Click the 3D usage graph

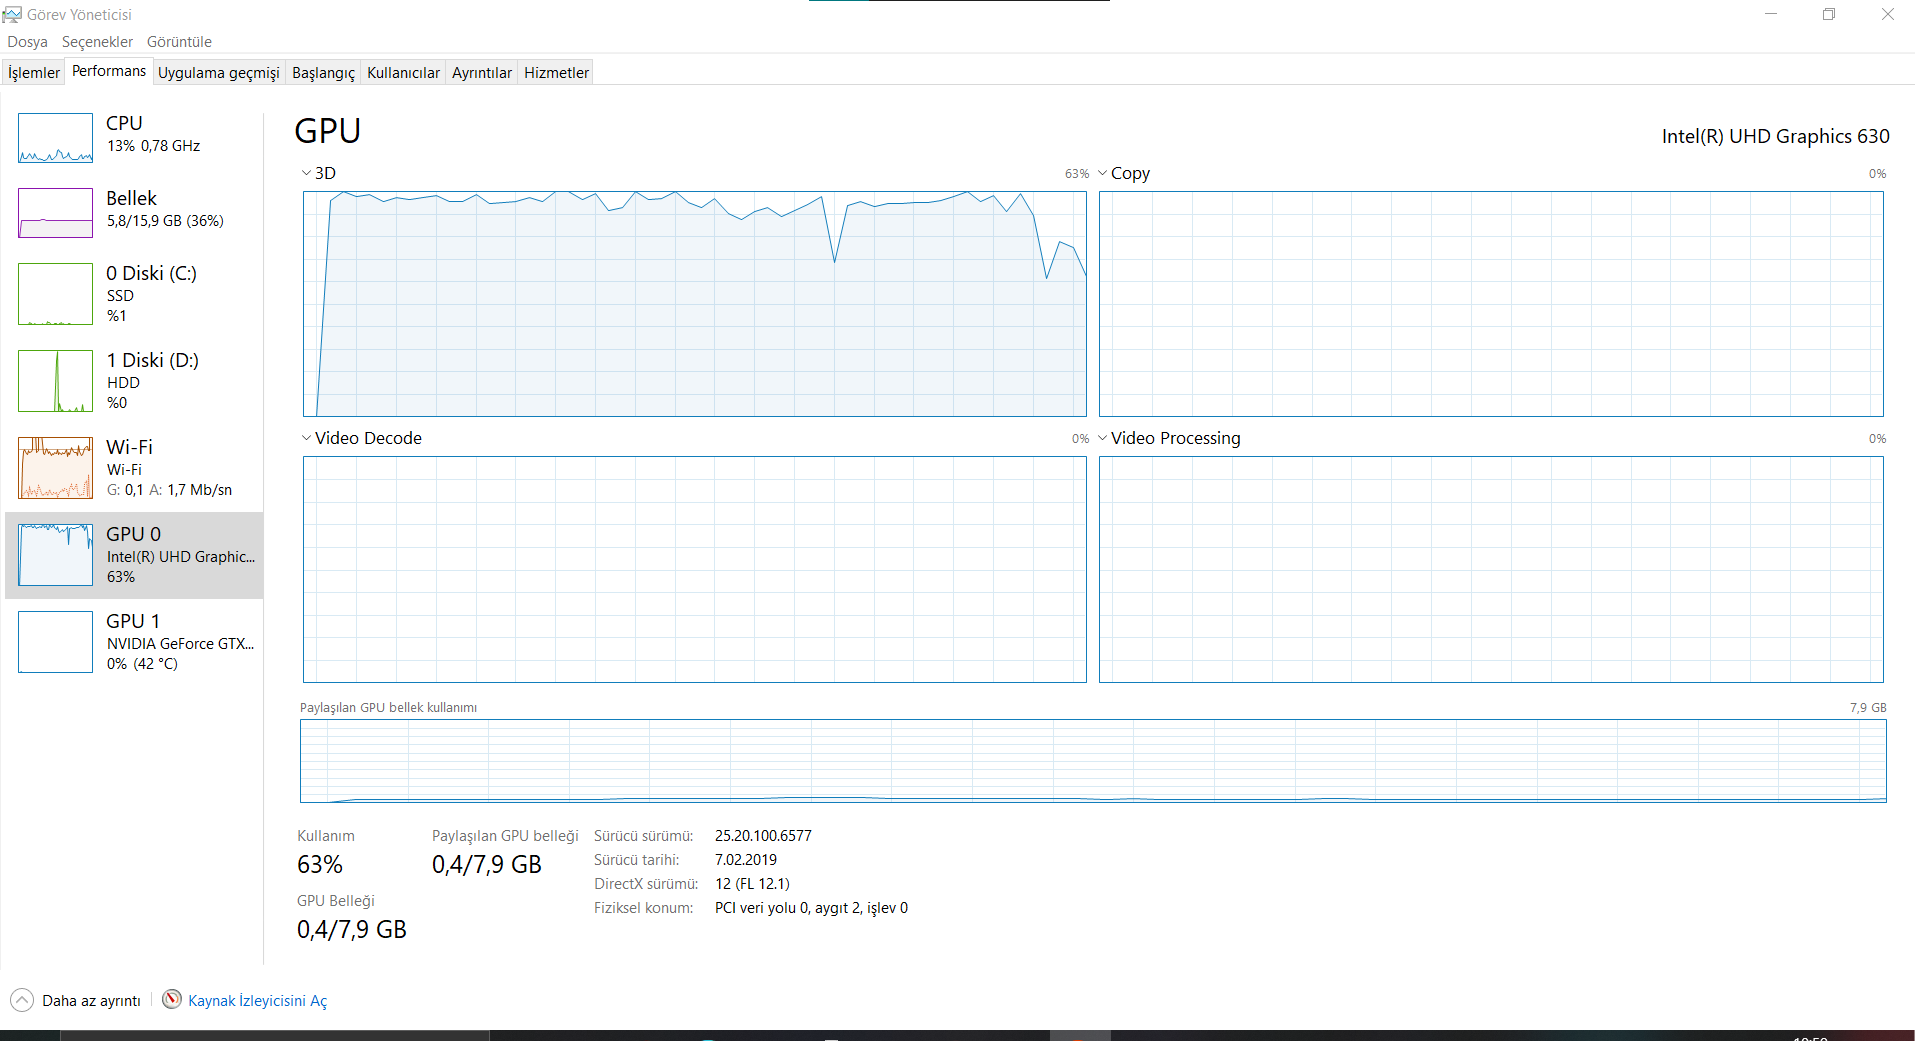(x=695, y=304)
